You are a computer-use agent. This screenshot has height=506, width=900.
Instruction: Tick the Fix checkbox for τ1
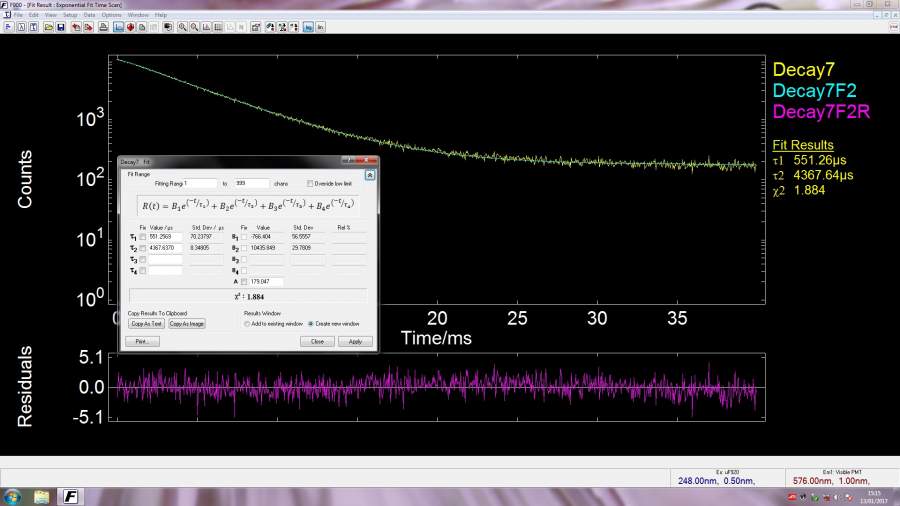click(142, 236)
